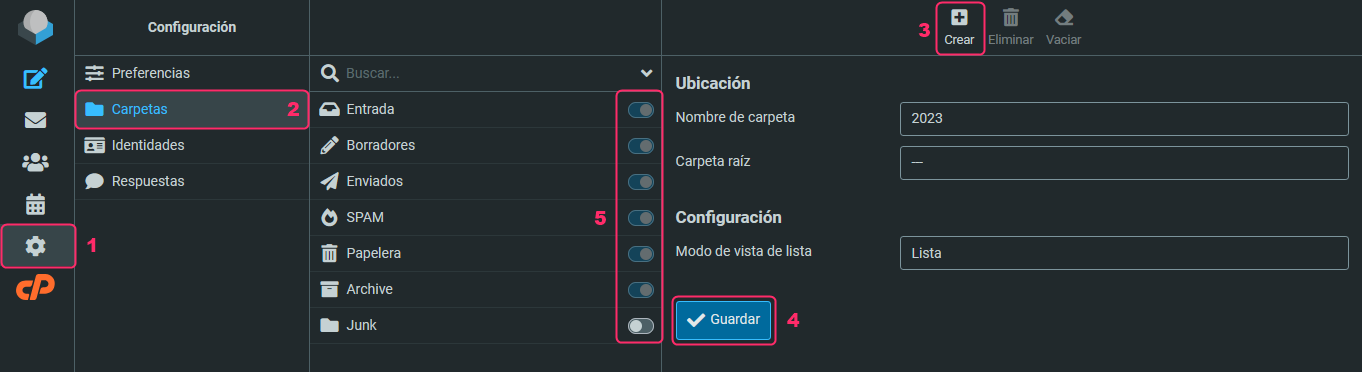Click the Guardar button
This screenshot has height=372, width=1362.
pyautogui.click(x=724, y=320)
